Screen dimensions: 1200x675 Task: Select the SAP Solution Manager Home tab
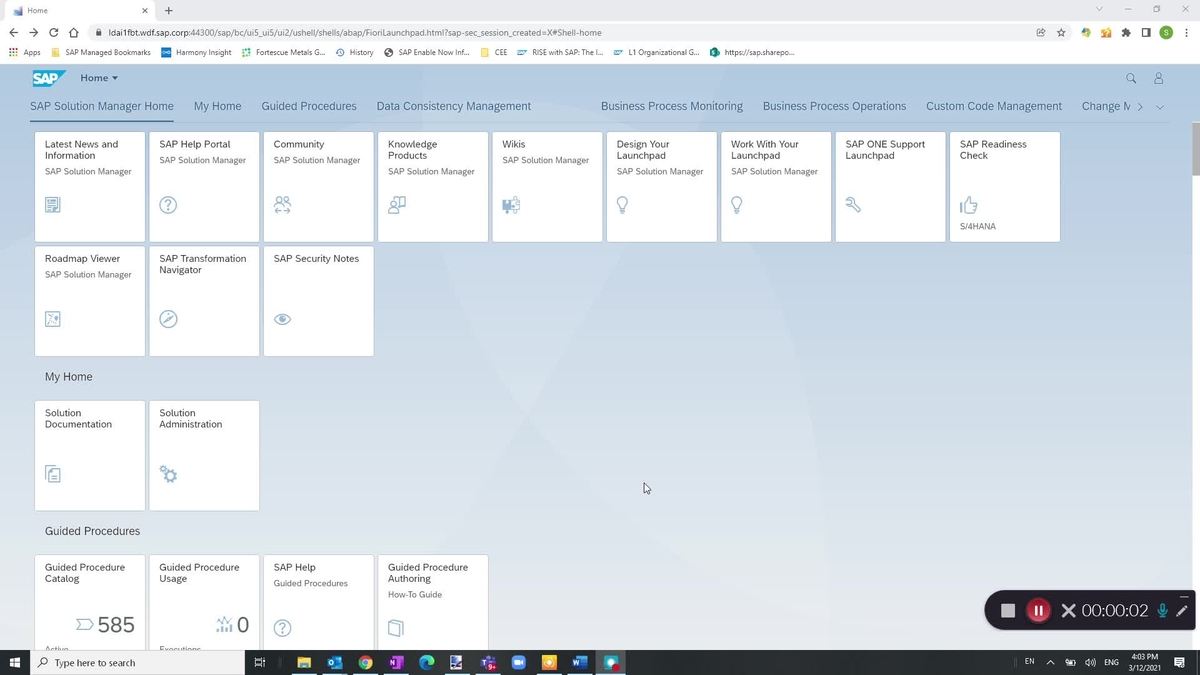[102, 106]
